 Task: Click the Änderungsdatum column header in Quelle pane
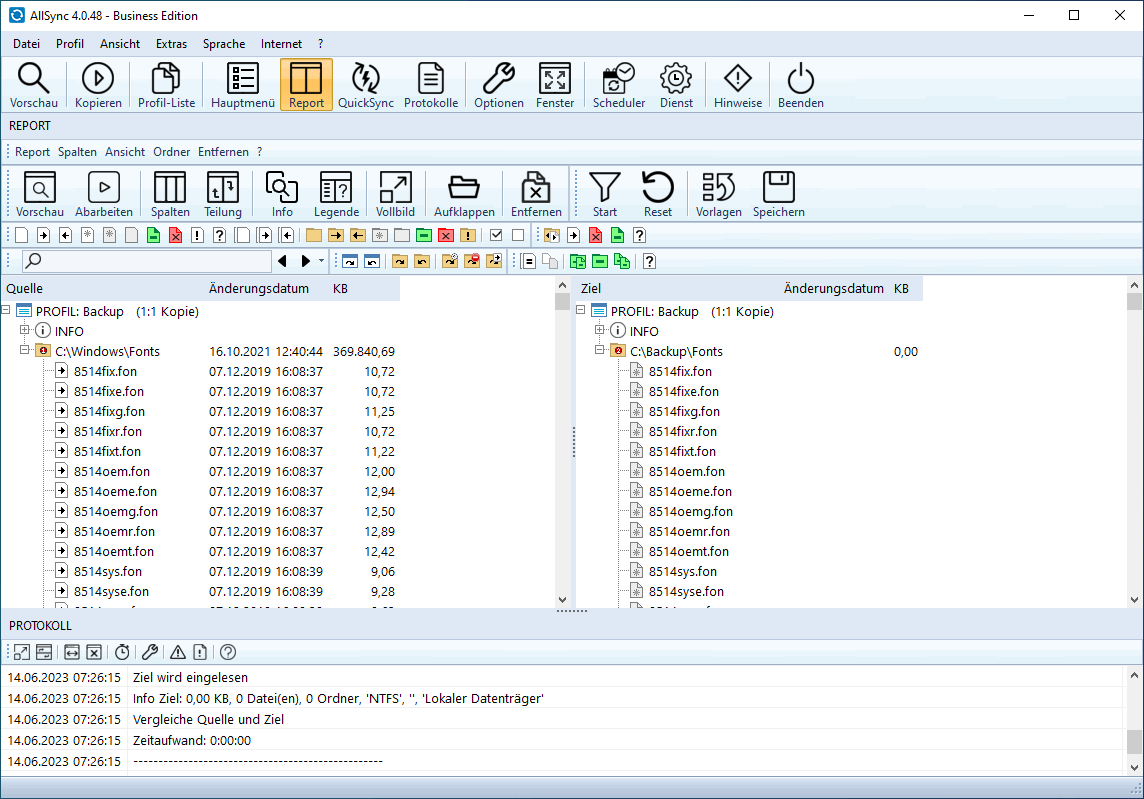[x=258, y=289]
